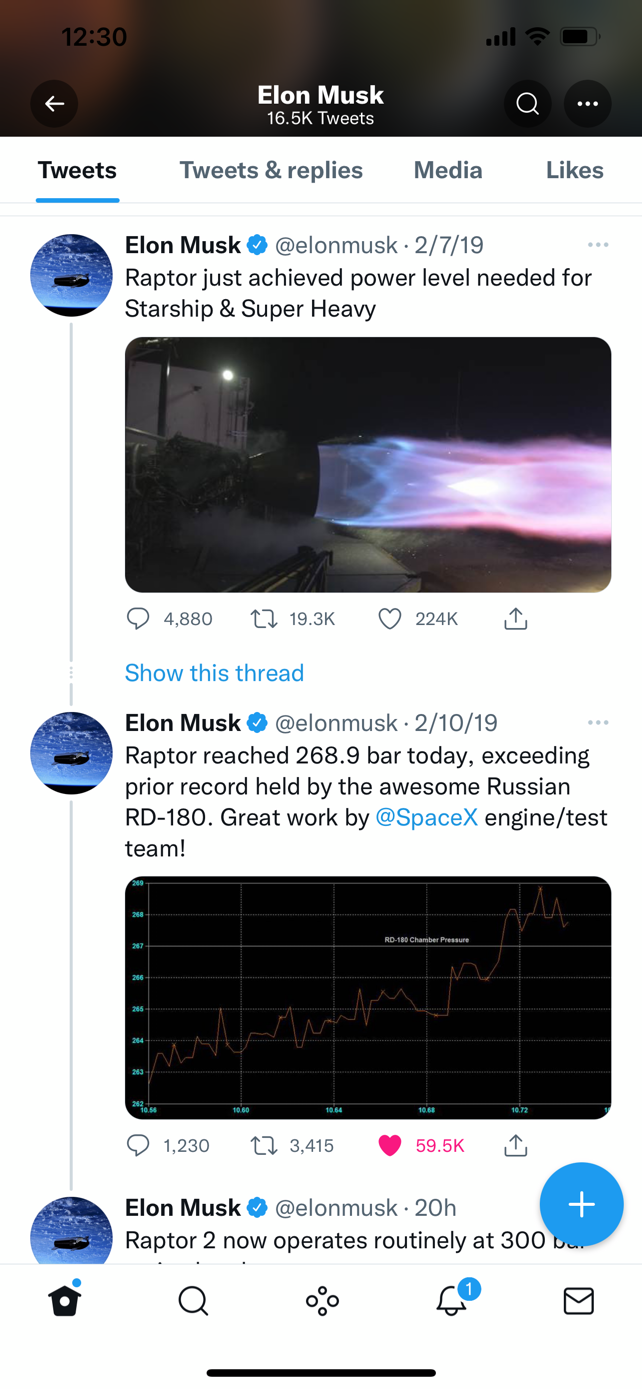The width and height of the screenshot is (642, 1389).
Task: Retweet the tweet with 3,415 retweets
Action: click(264, 1145)
